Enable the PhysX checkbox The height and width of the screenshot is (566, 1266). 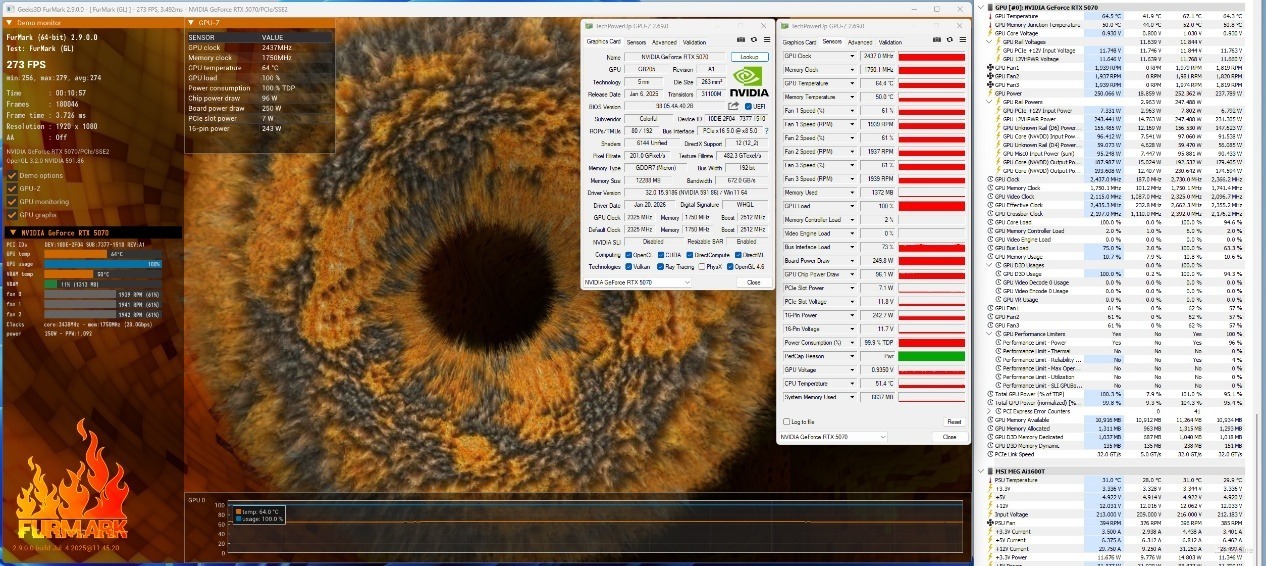(x=701, y=267)
